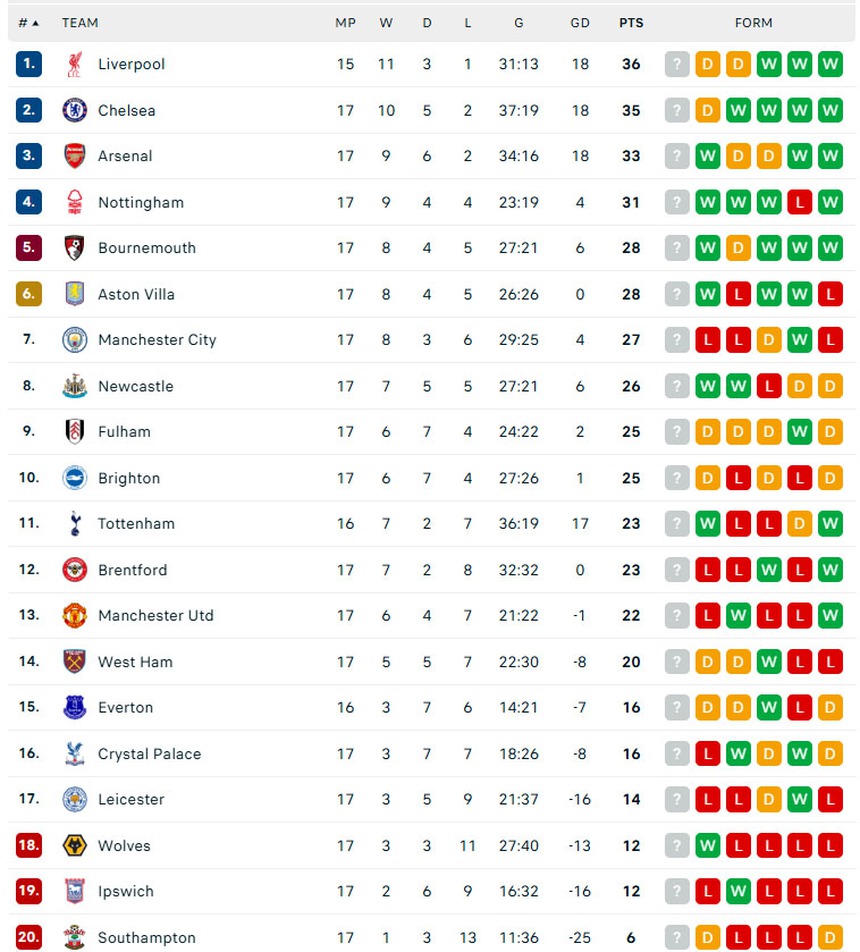Click the Southampton club crest icon
Screen dimensions: 860x952
pos(75,937)
